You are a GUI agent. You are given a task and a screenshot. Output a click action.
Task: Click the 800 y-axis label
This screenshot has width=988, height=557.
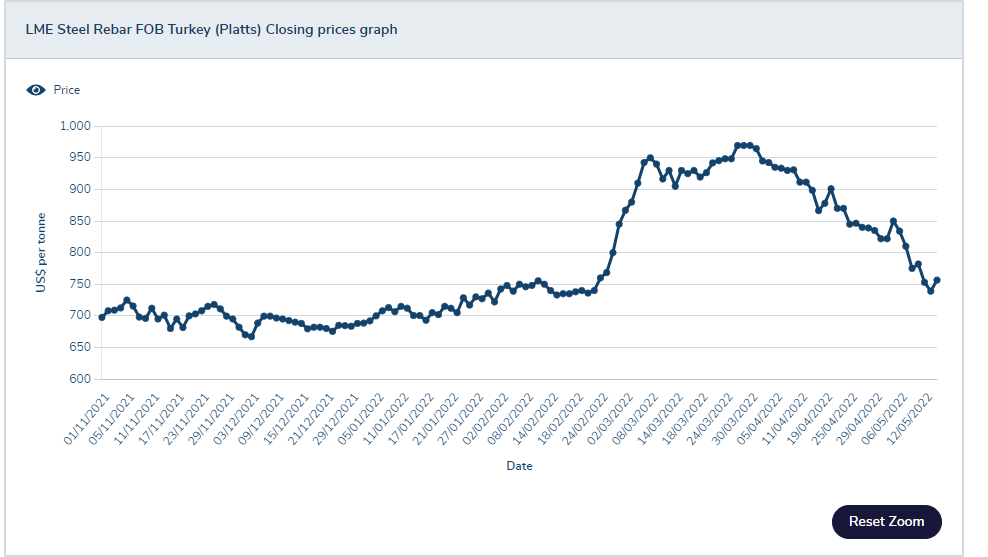point(80,252)
